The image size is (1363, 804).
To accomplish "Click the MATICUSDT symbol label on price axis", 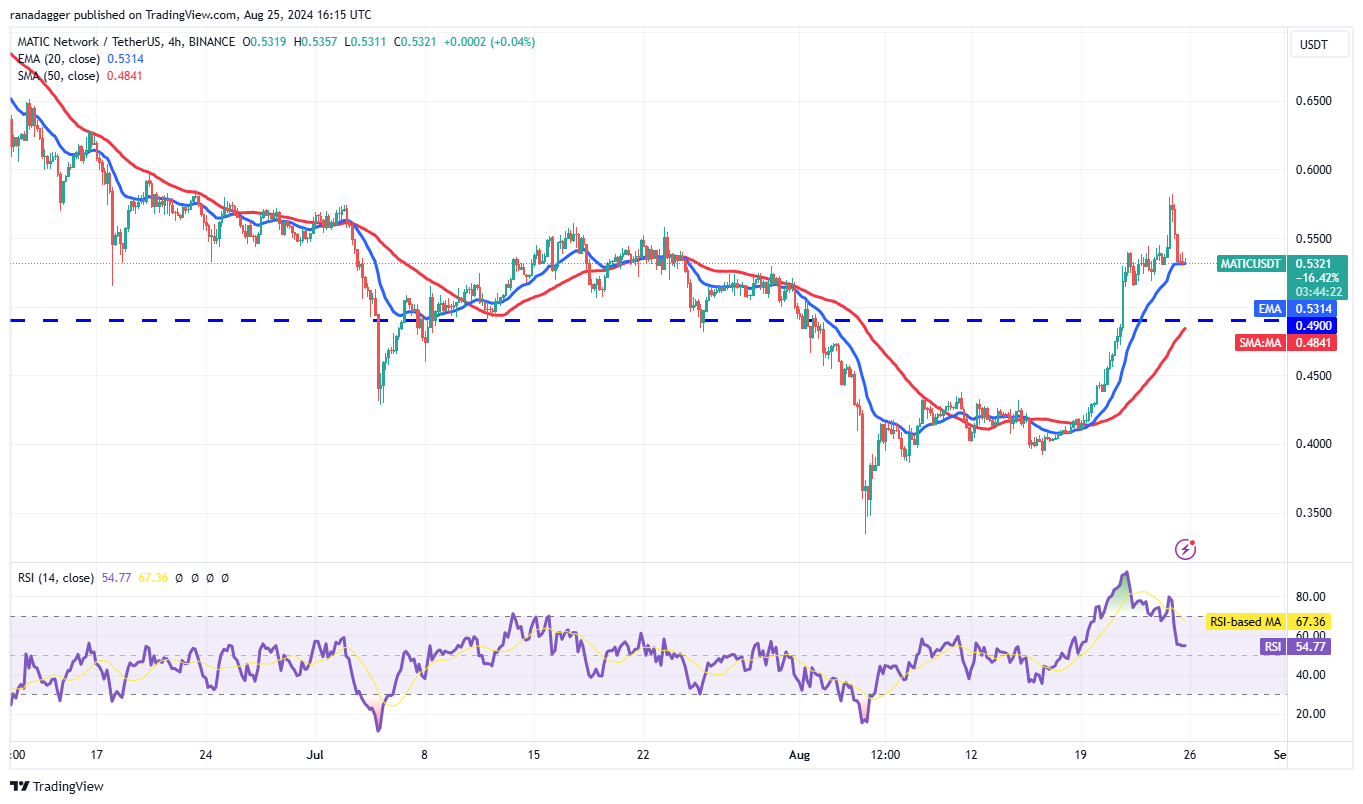I will (x=1250, y=264).
